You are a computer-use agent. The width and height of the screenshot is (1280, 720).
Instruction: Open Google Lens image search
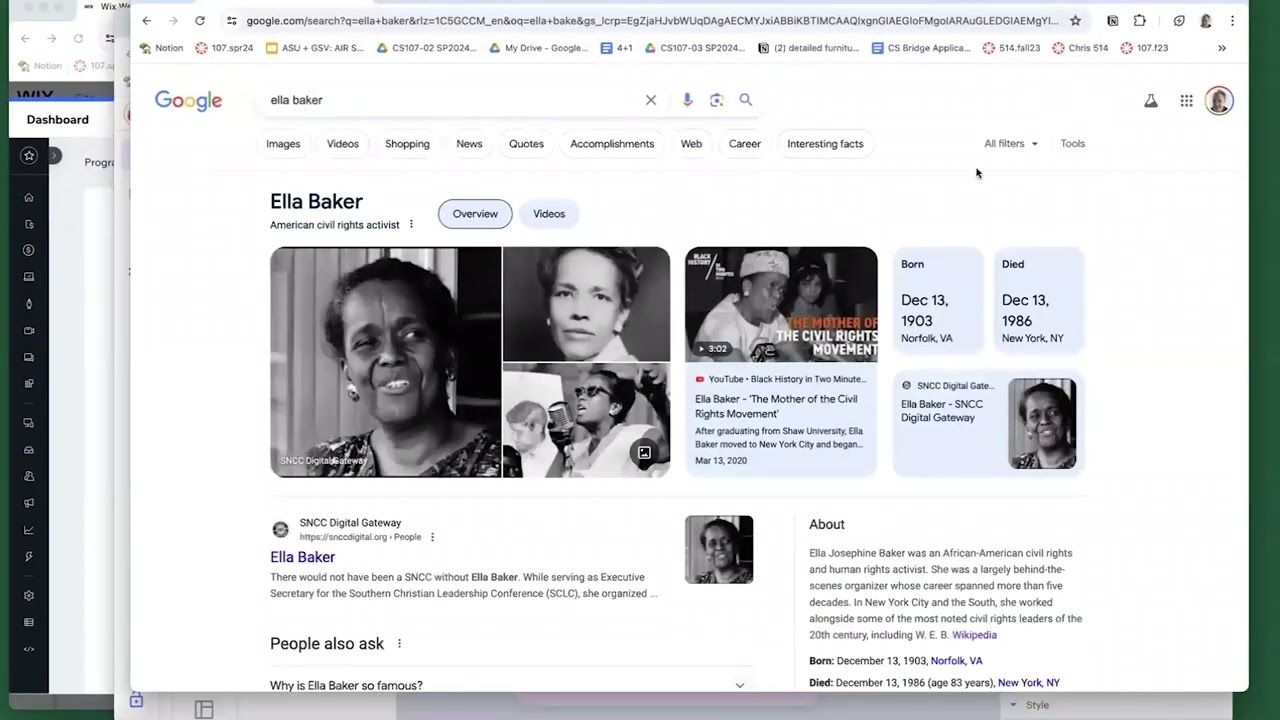(x=716, y=100)
